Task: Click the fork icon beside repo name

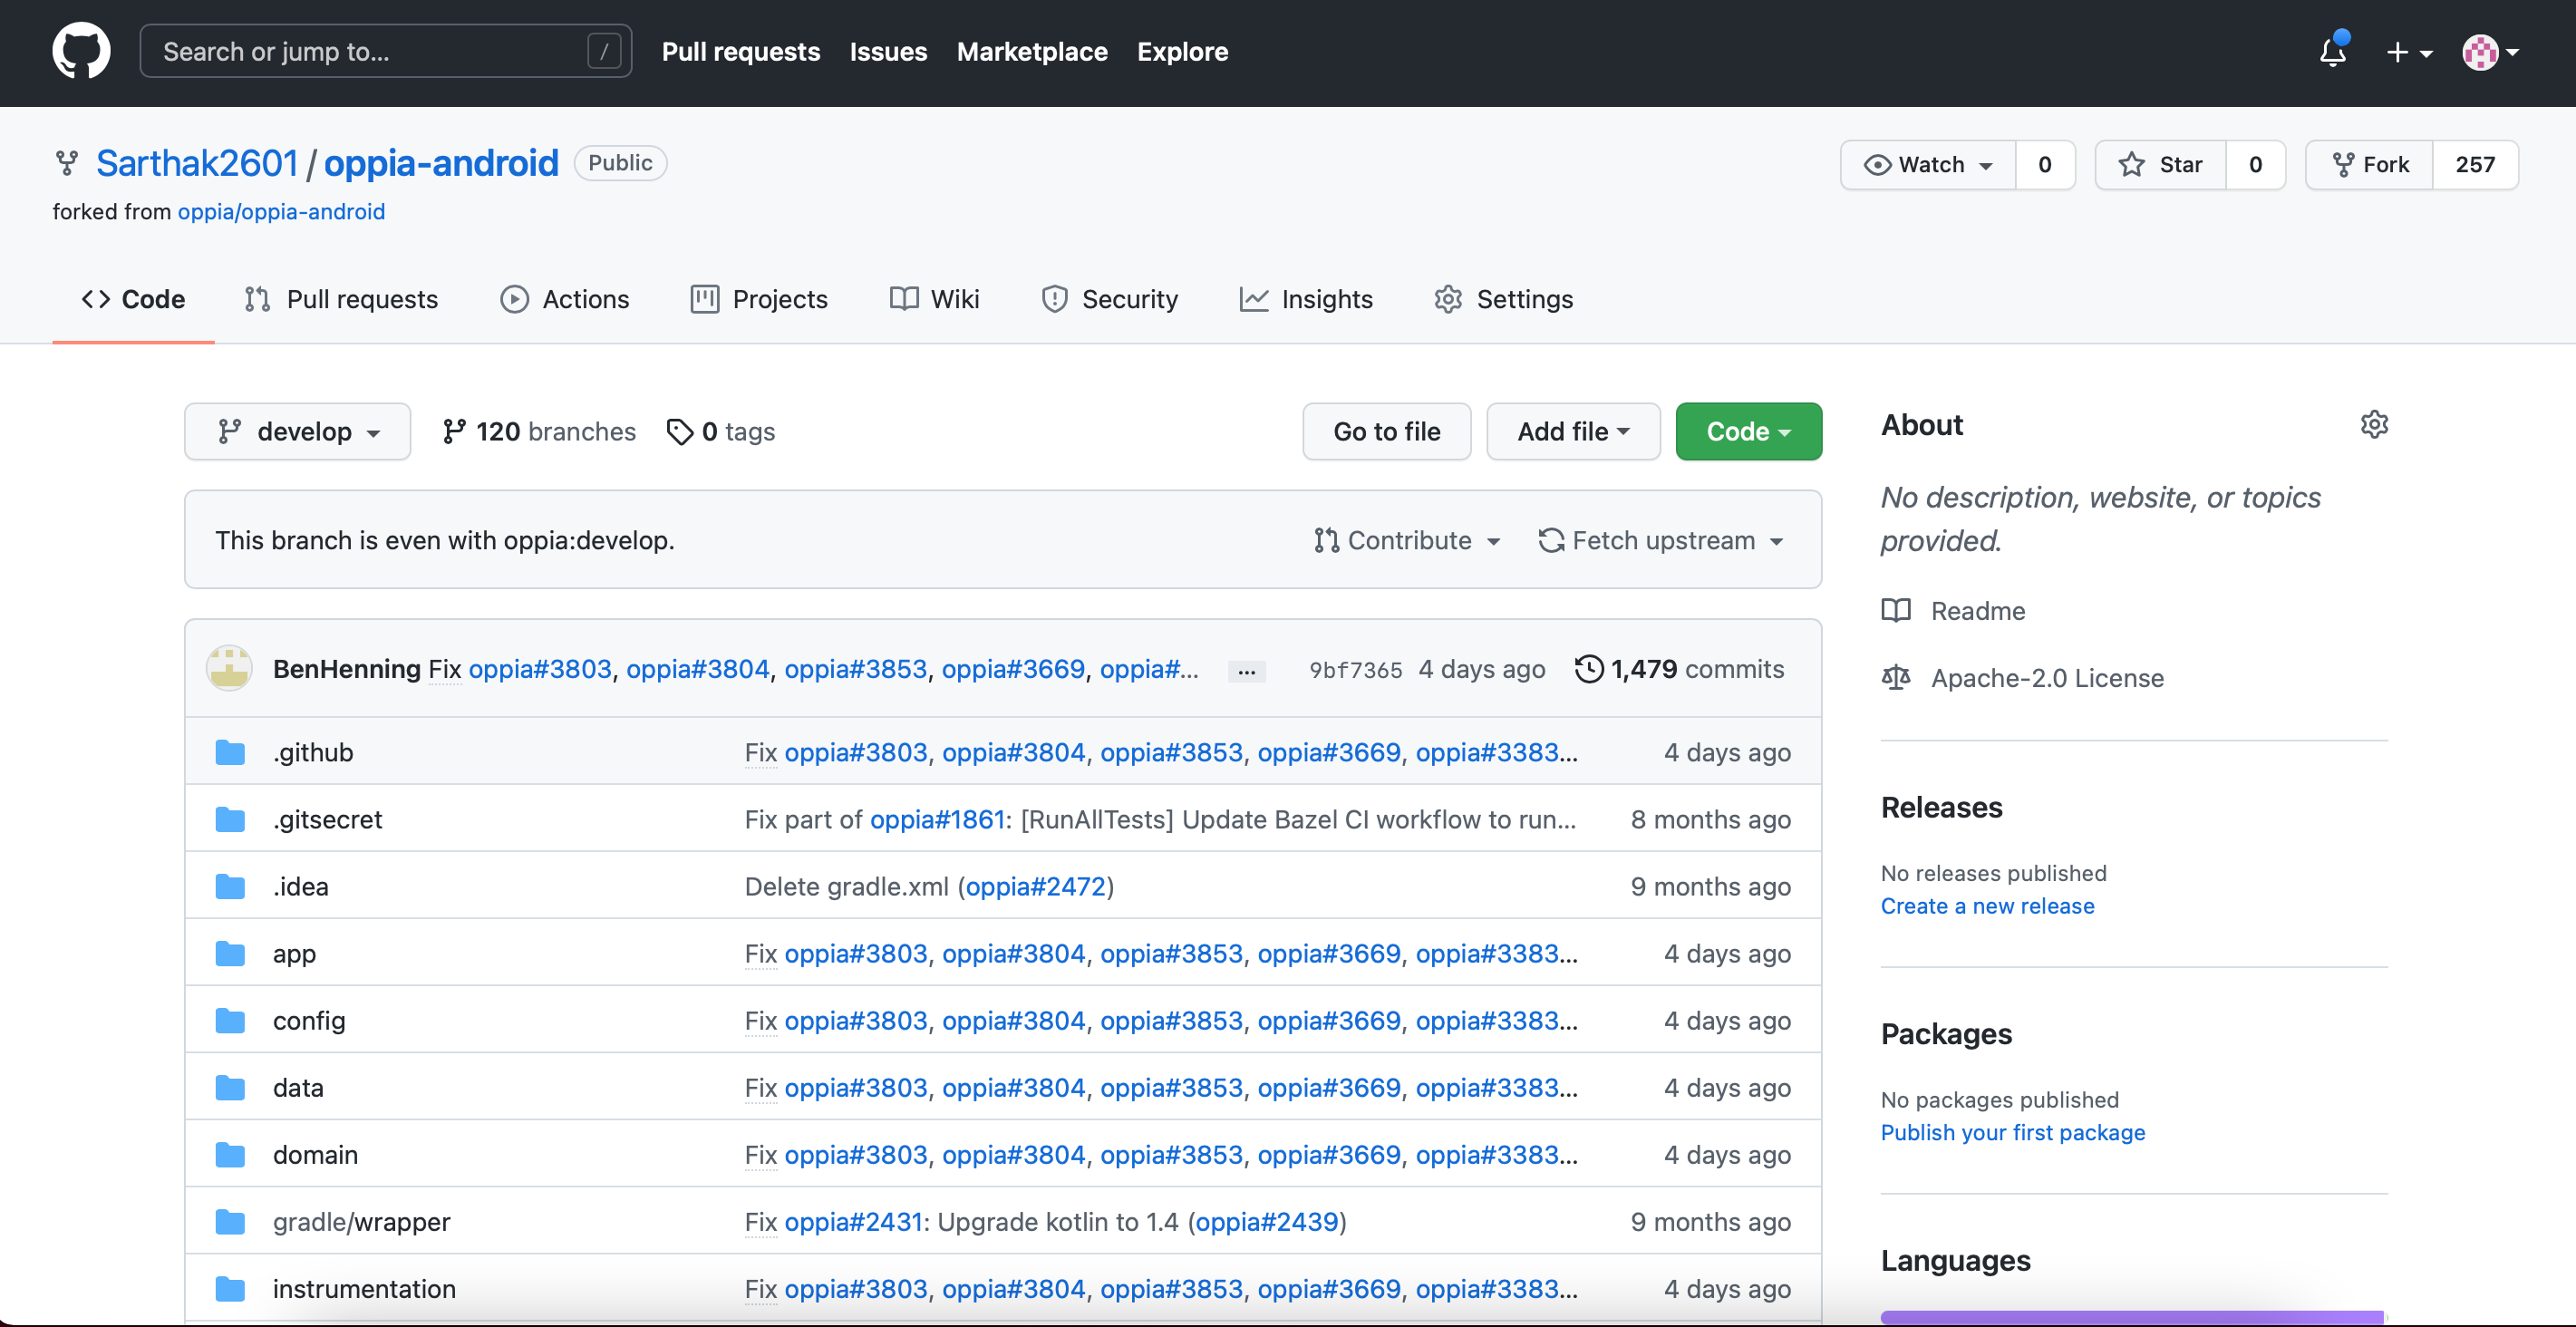Action: click(67, 163)
